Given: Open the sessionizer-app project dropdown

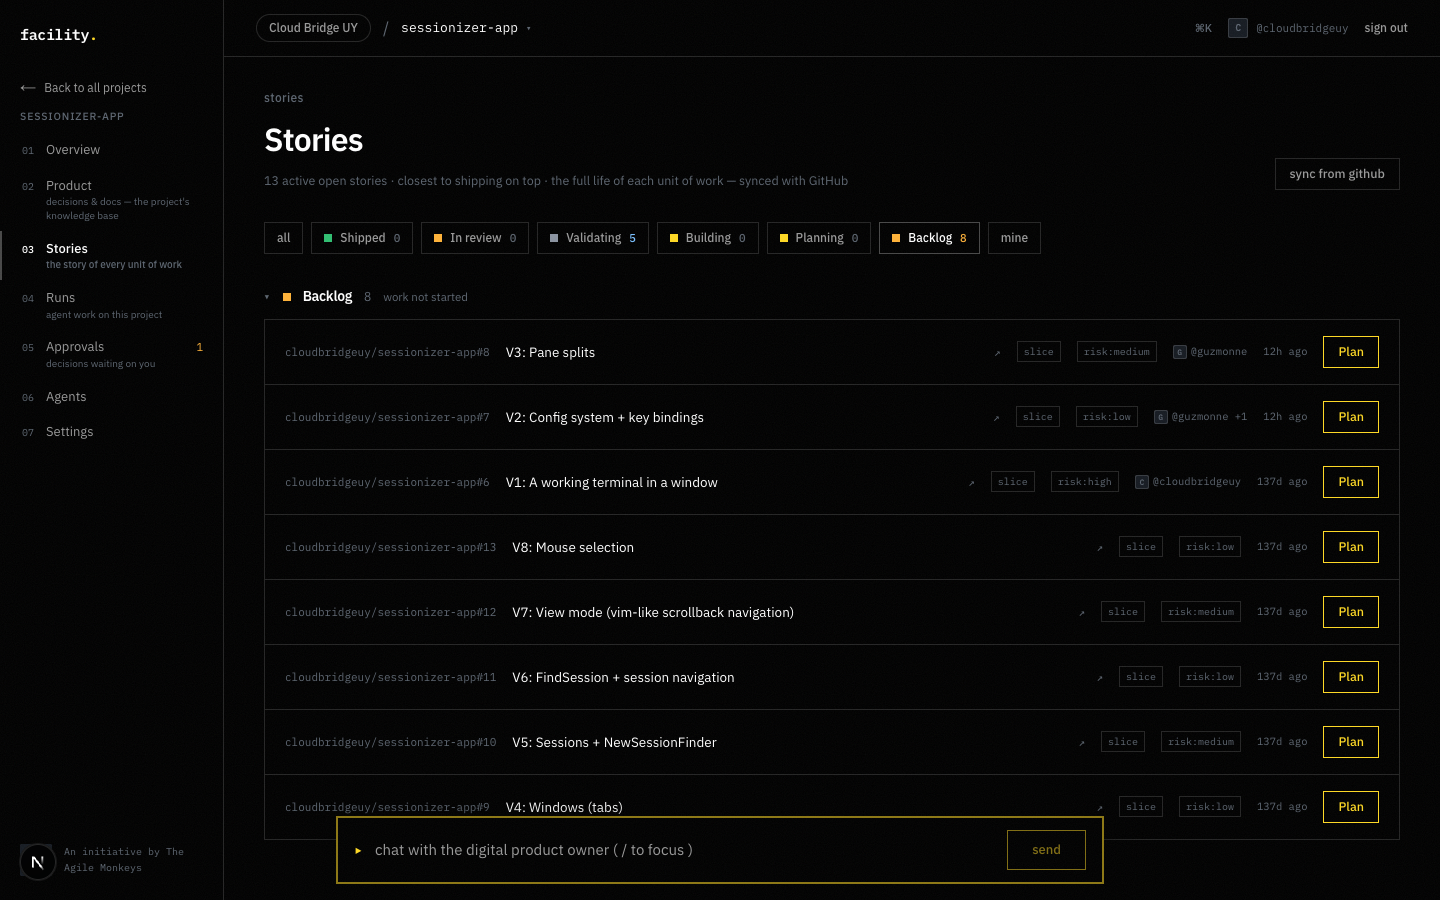Looking at the screenshot, I should [x=466, y=28].
